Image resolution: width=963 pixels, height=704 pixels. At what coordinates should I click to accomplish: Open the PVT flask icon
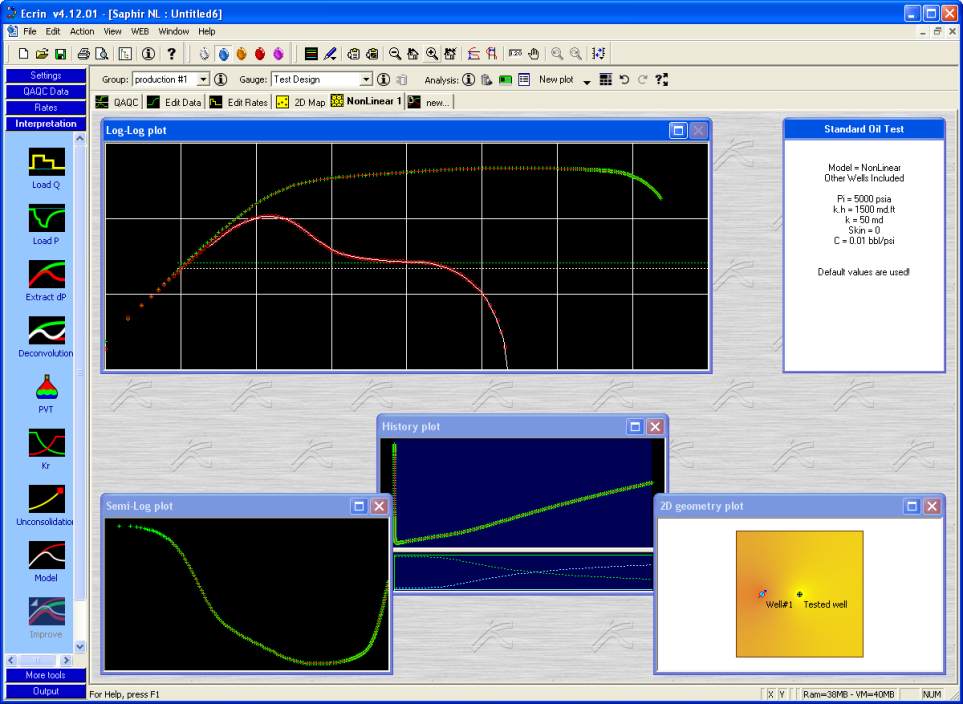[x=46, y=386]
